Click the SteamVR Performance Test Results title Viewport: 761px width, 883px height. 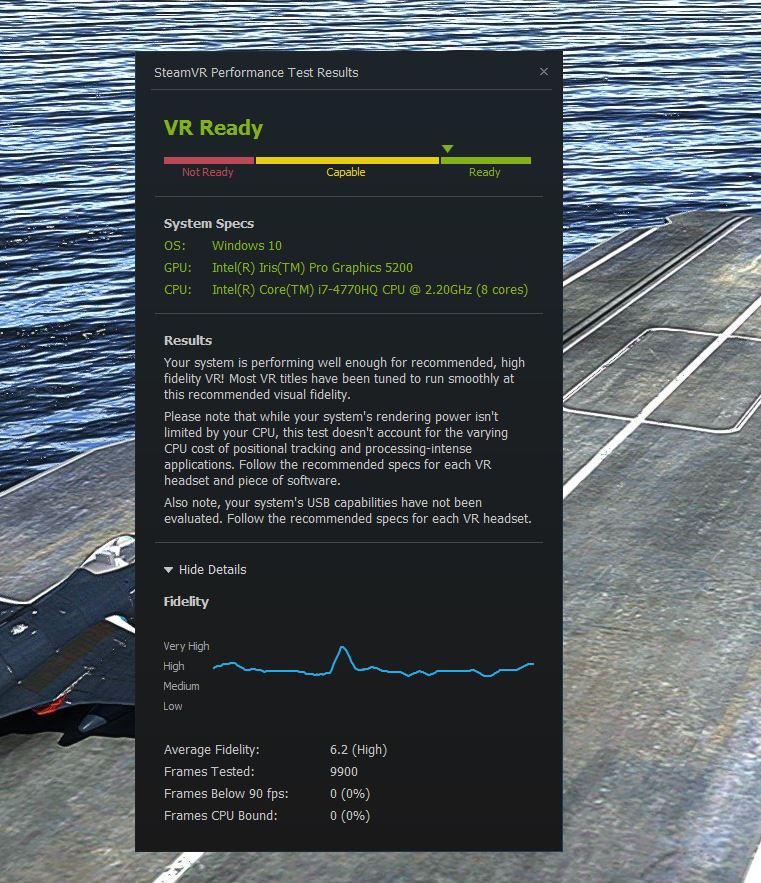tap(256, 73)
